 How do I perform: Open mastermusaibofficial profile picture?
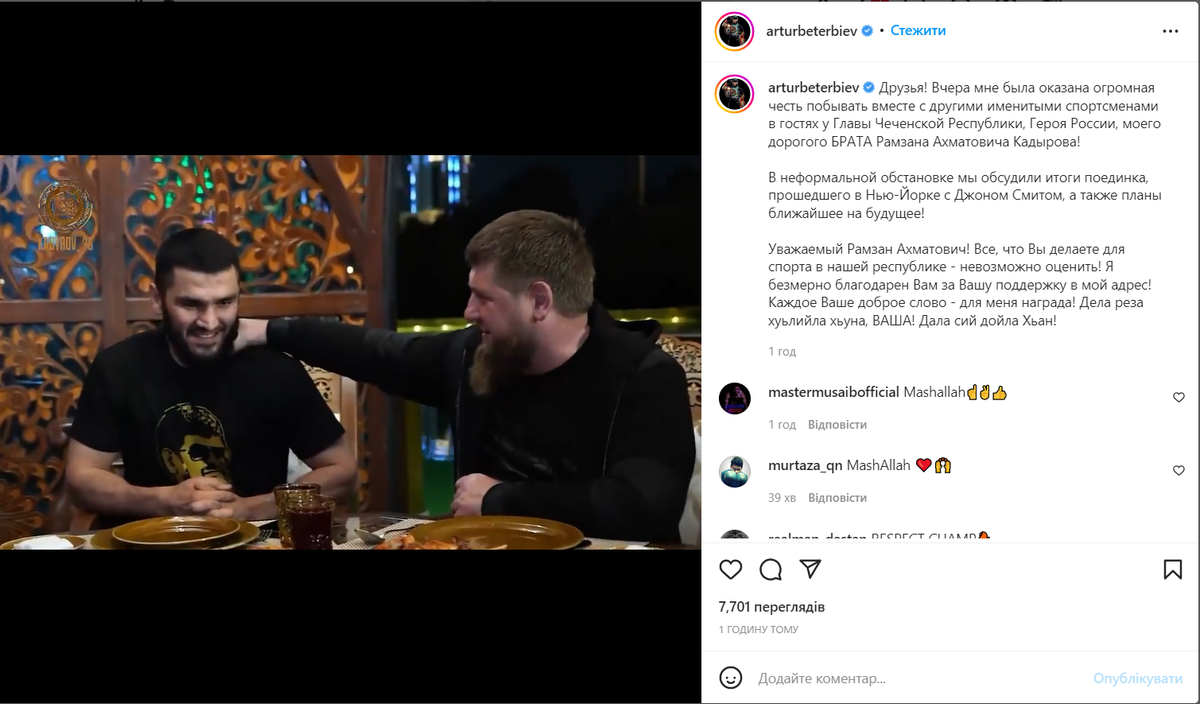click(735, 397)
